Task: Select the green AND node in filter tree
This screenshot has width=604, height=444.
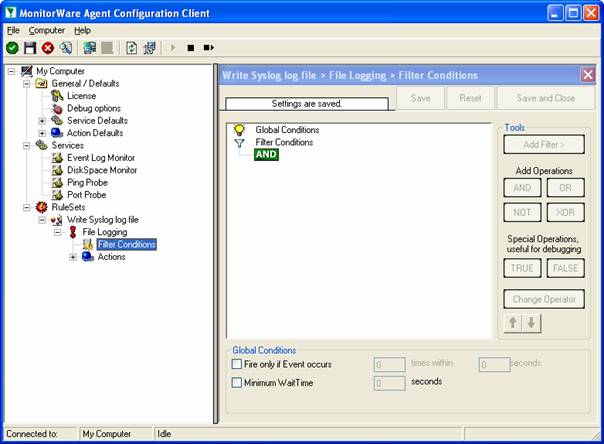Action: click(x=266, y=154)
